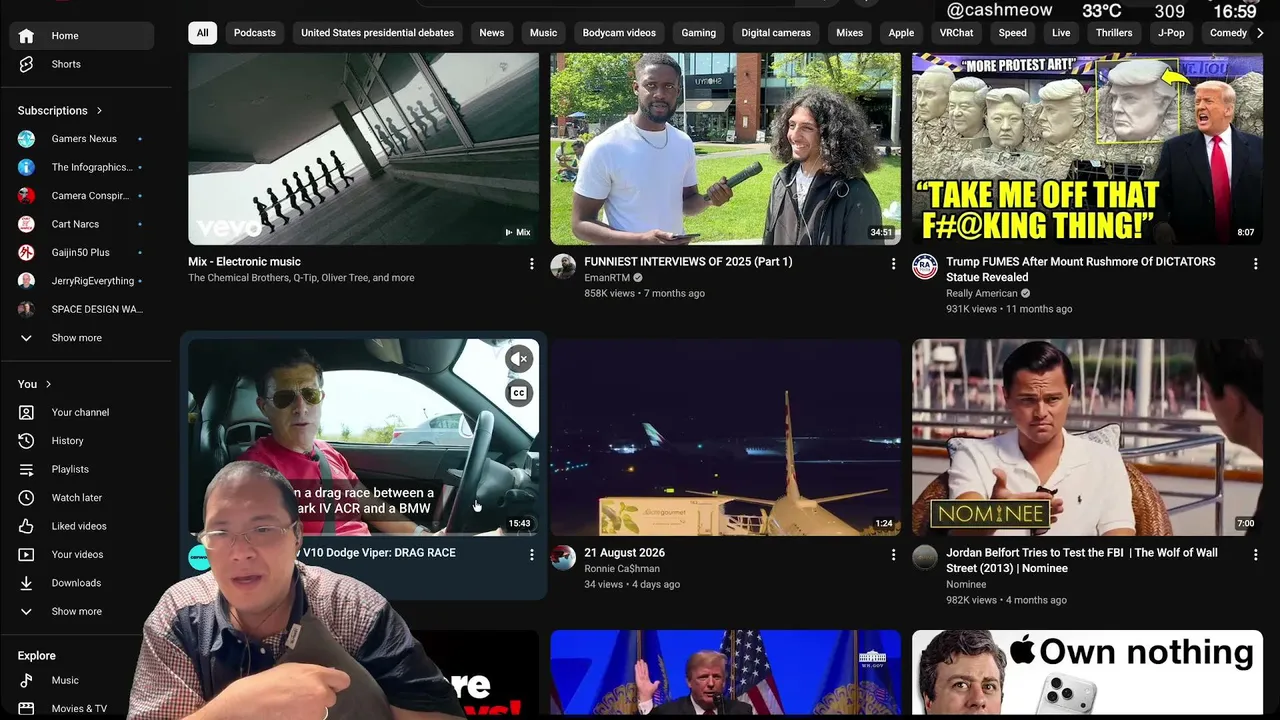Open the Gaijin50 Plus subscription
Image resolution: width=1280 pixels, height=720 pixels.
[x=82, y=253]
